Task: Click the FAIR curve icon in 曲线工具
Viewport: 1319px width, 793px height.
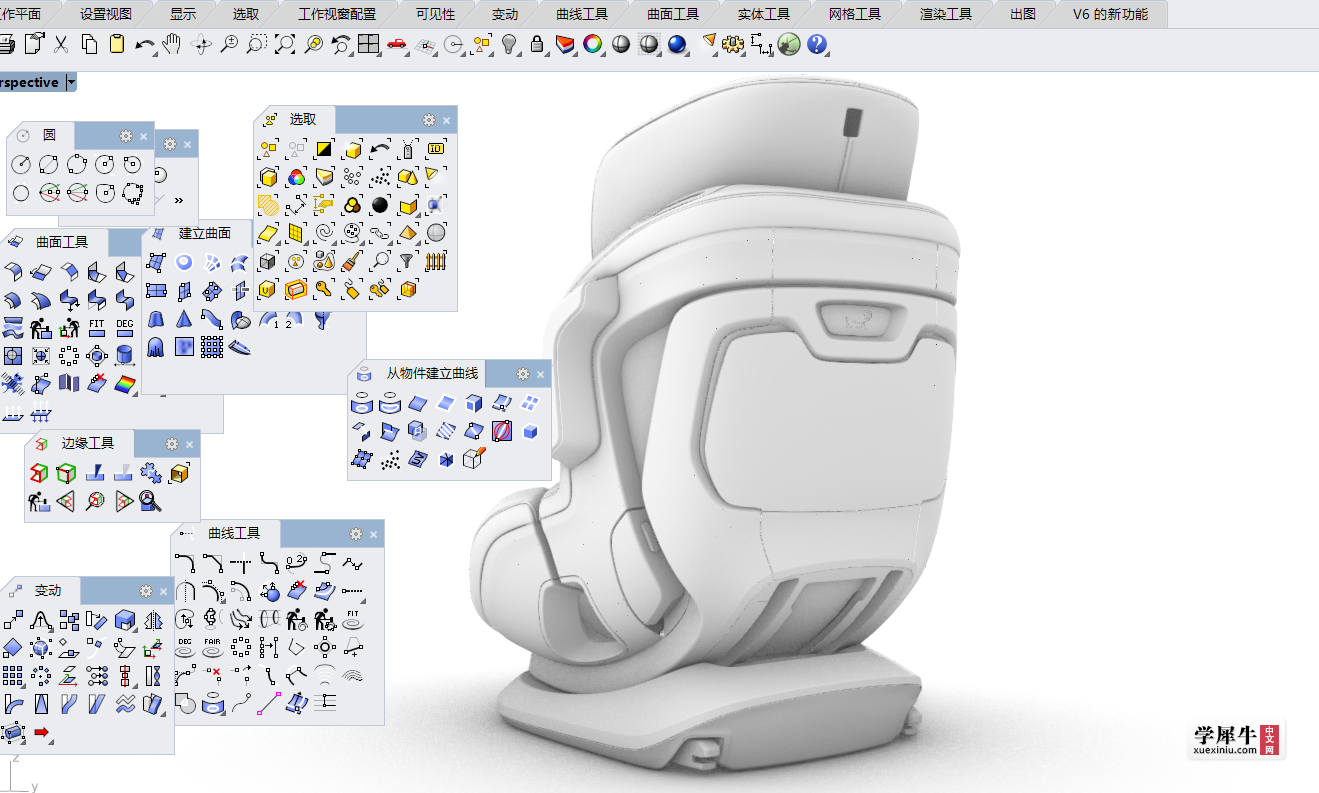Action: (213, 647)
